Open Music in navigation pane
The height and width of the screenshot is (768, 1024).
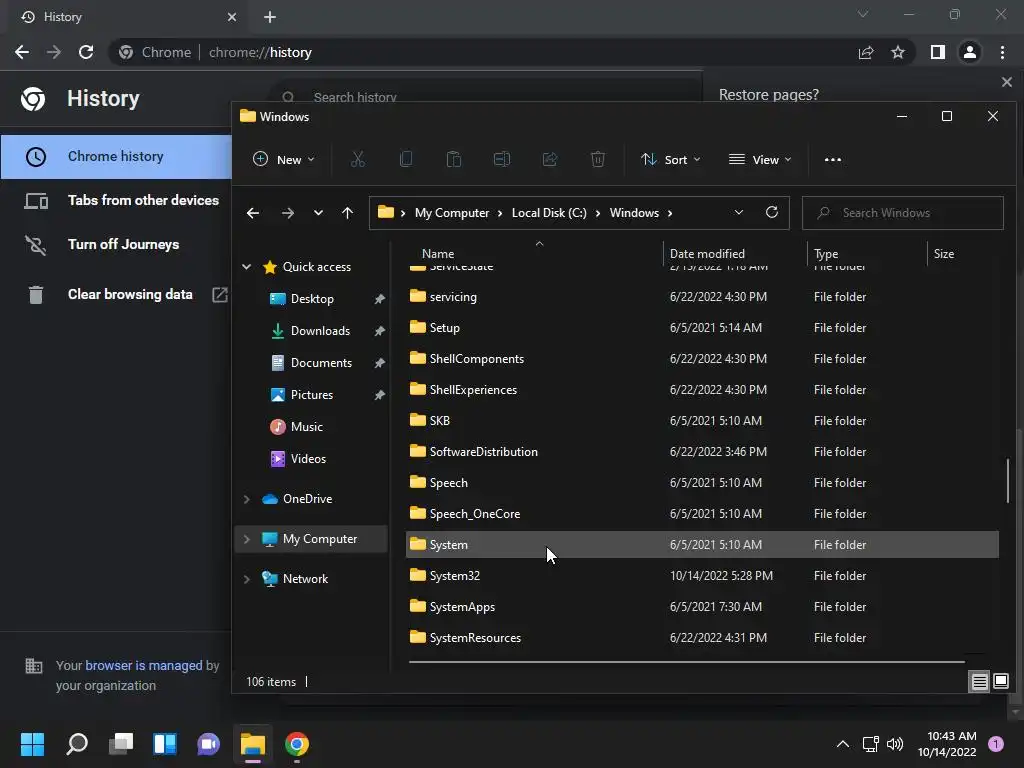click(x=306, y=427)
